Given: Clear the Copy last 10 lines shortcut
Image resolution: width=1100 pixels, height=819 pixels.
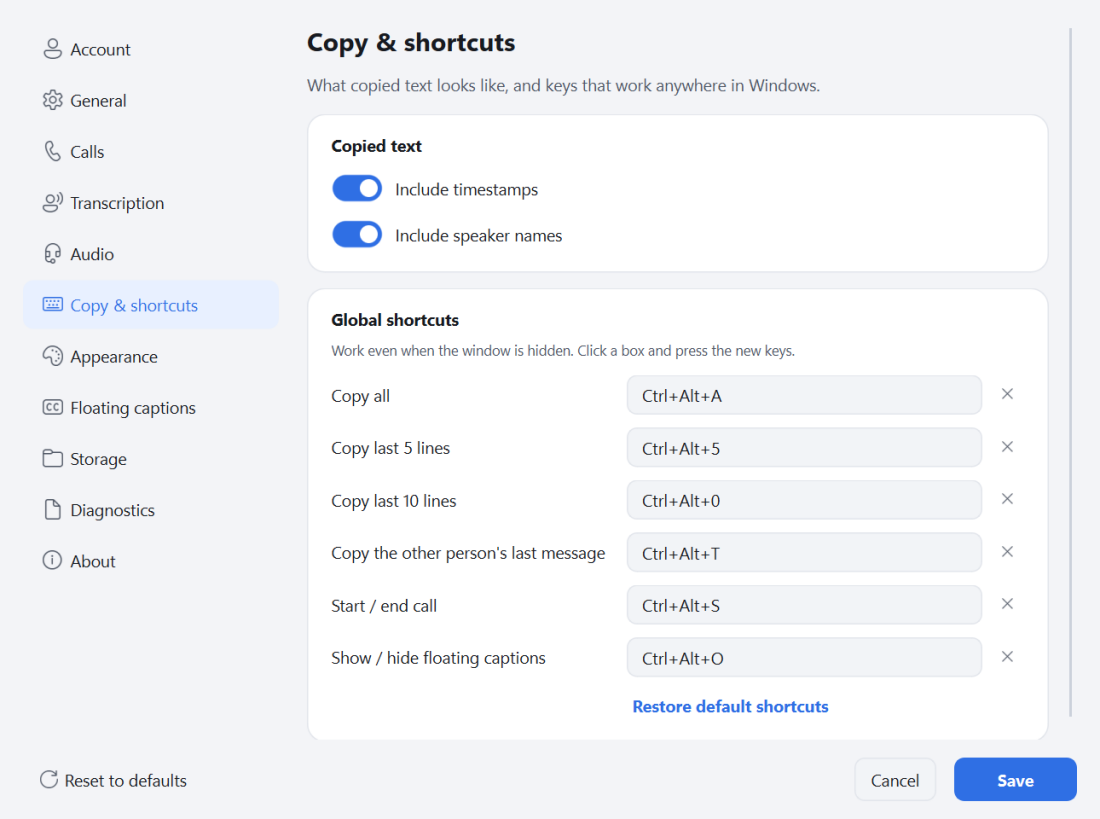Looking at the screenshot, I should (1007, 499).
